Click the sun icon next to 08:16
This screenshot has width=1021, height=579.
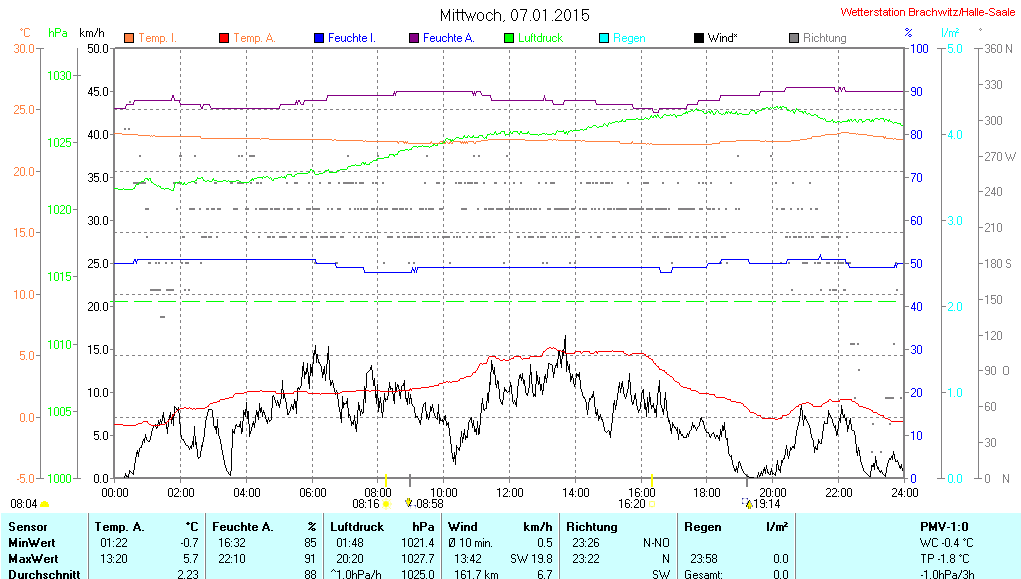tap(387, 504)
